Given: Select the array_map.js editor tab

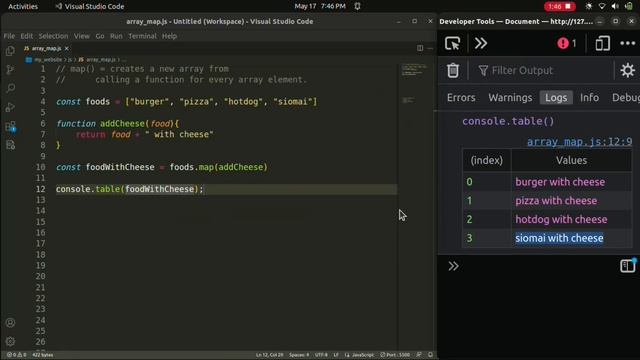Looking at the screenshot, I should point(46,48).
